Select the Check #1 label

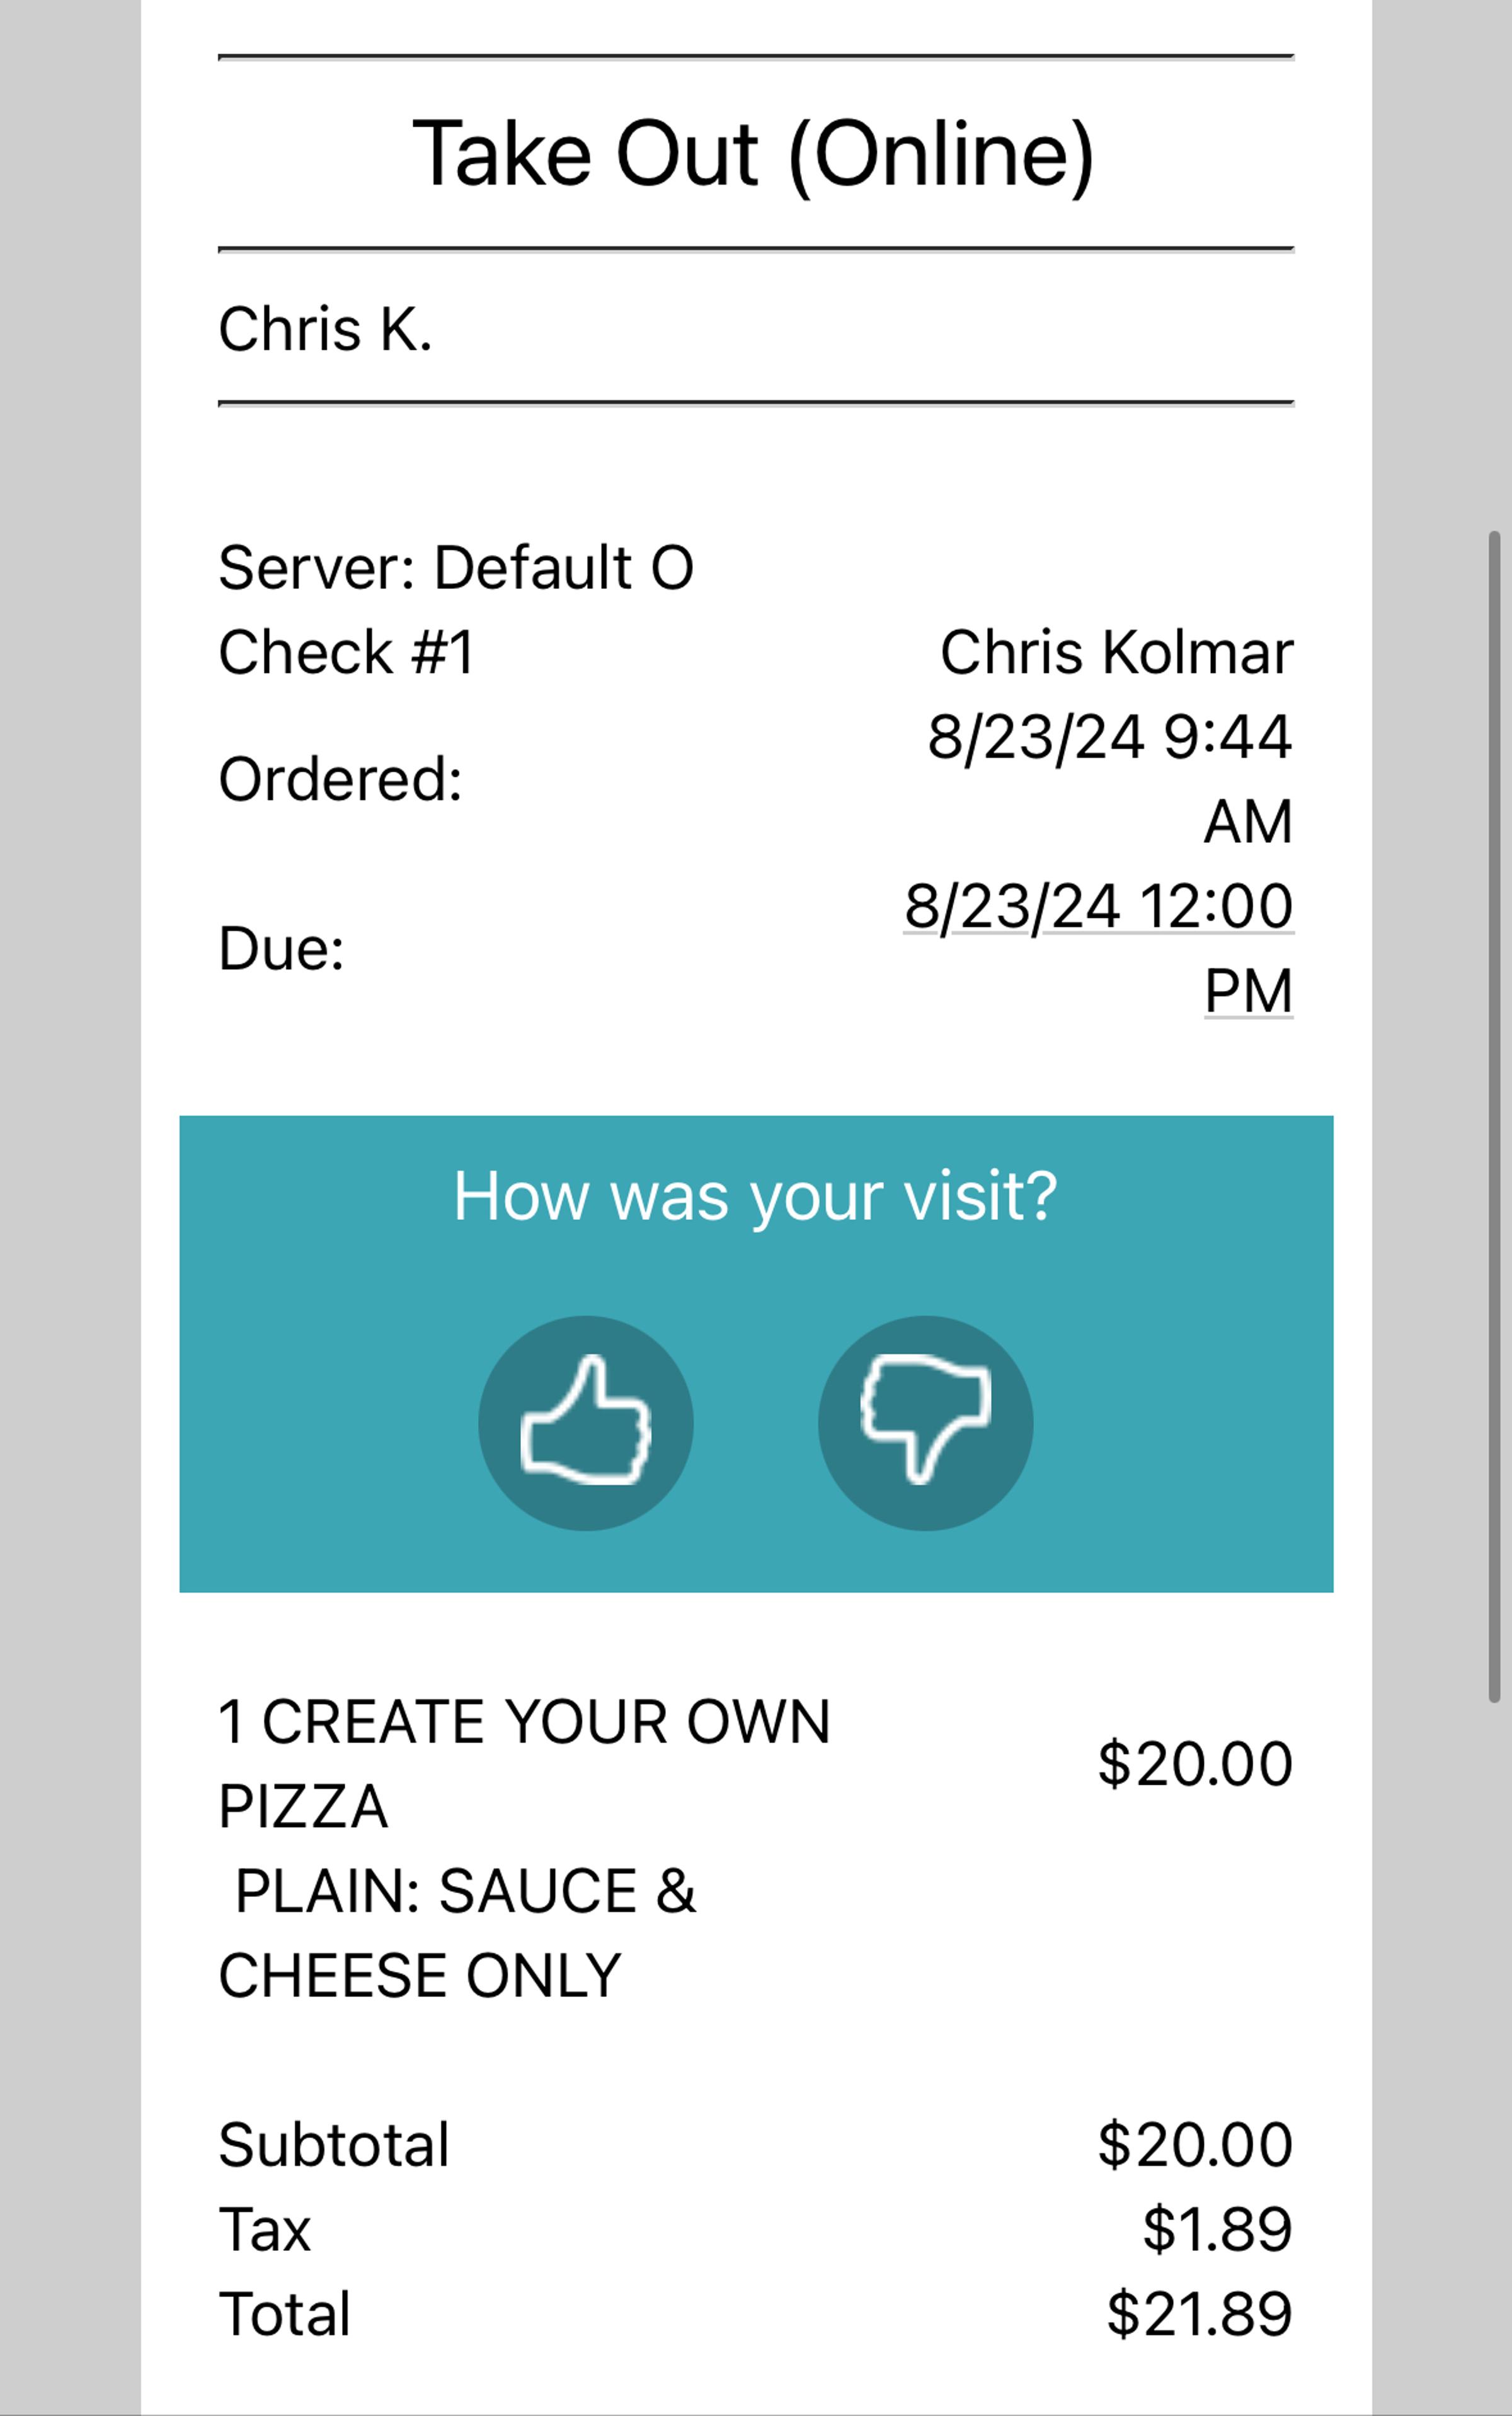click(x=346, y=653)
